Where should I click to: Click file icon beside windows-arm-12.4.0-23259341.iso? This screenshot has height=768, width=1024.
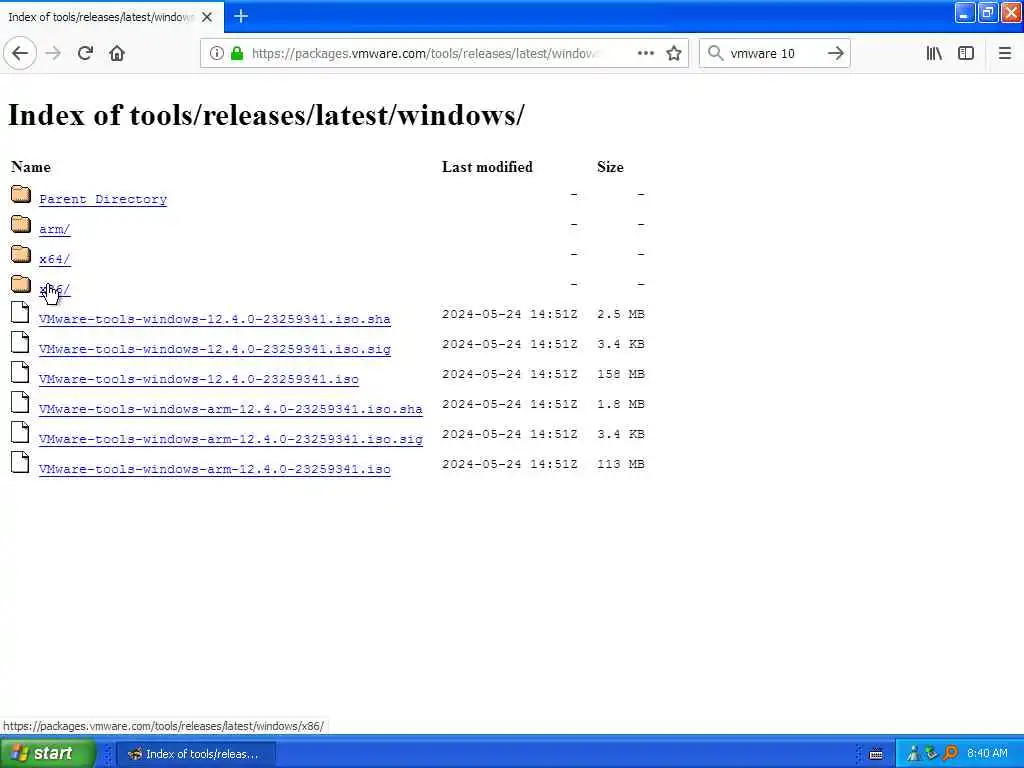(x=20, y=462)
